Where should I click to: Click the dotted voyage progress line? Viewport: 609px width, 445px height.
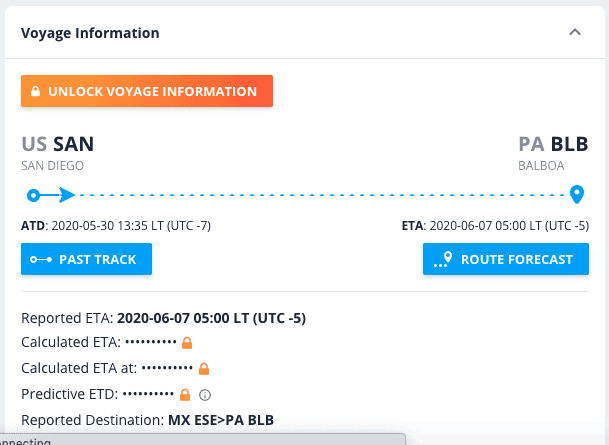click(322, 195)
